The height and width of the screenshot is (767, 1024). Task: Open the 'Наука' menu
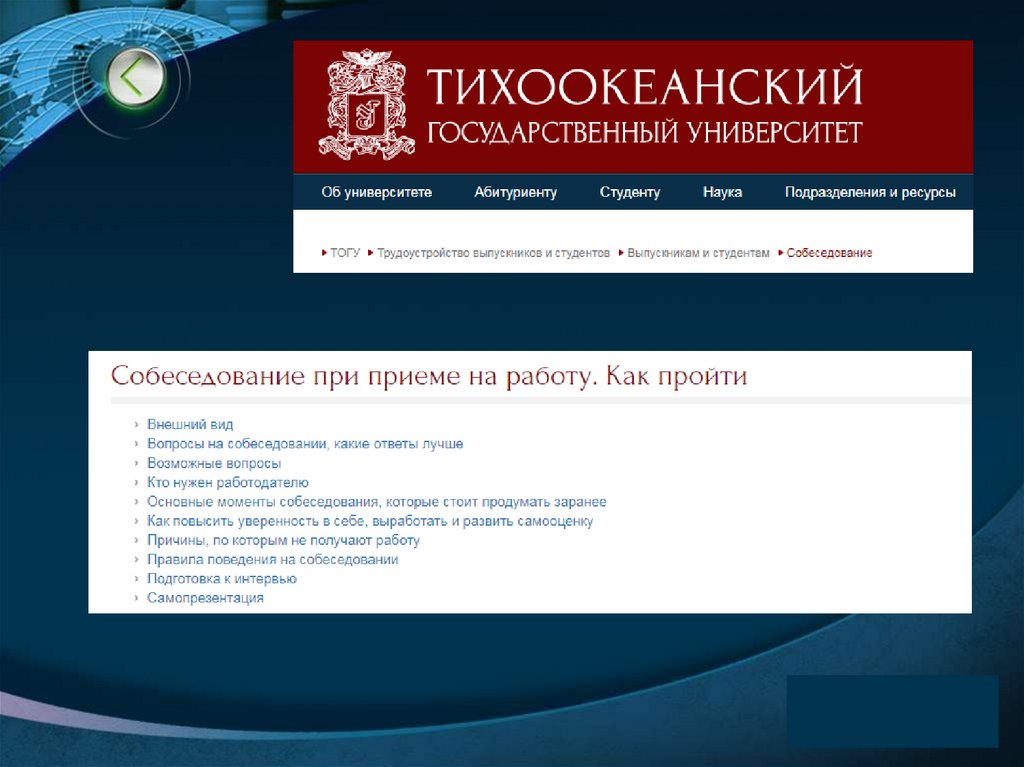click(x=722, y=192)
